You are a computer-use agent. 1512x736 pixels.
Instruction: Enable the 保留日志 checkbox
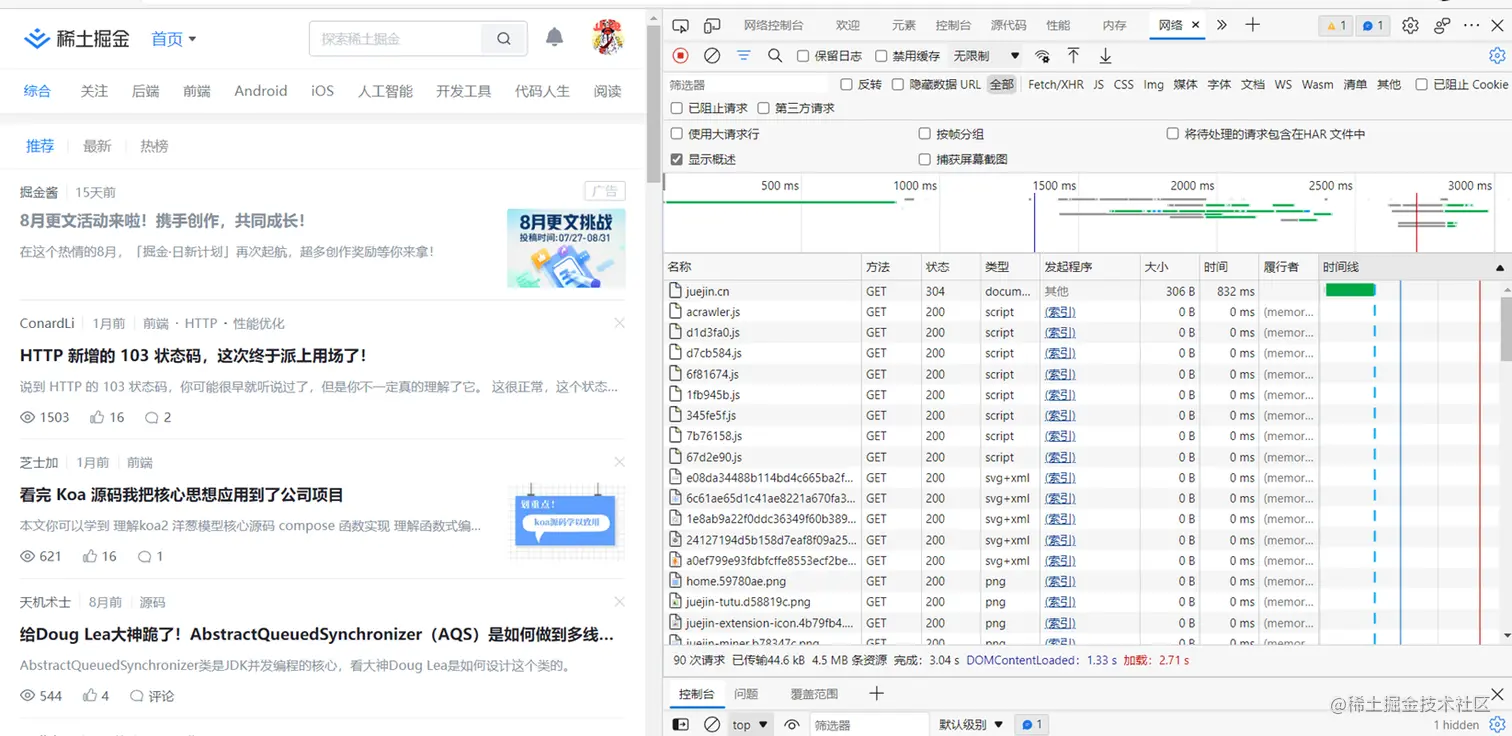coord(803,56)
